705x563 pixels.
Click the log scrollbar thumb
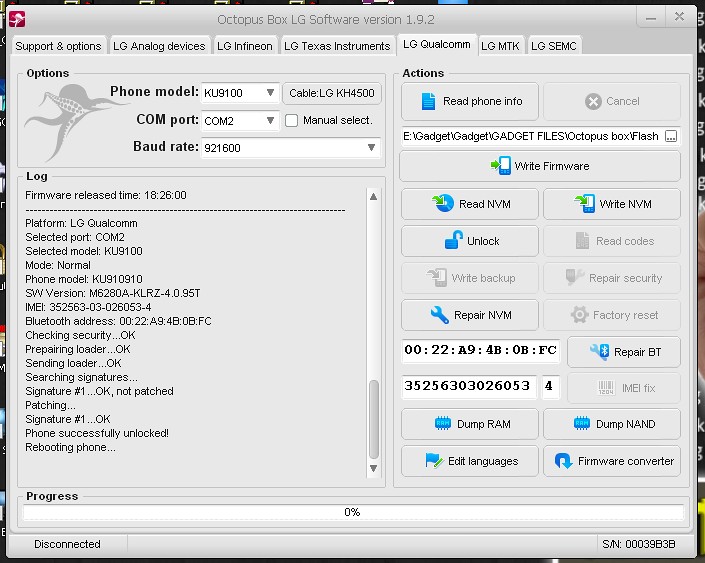(x=373, y=419)
